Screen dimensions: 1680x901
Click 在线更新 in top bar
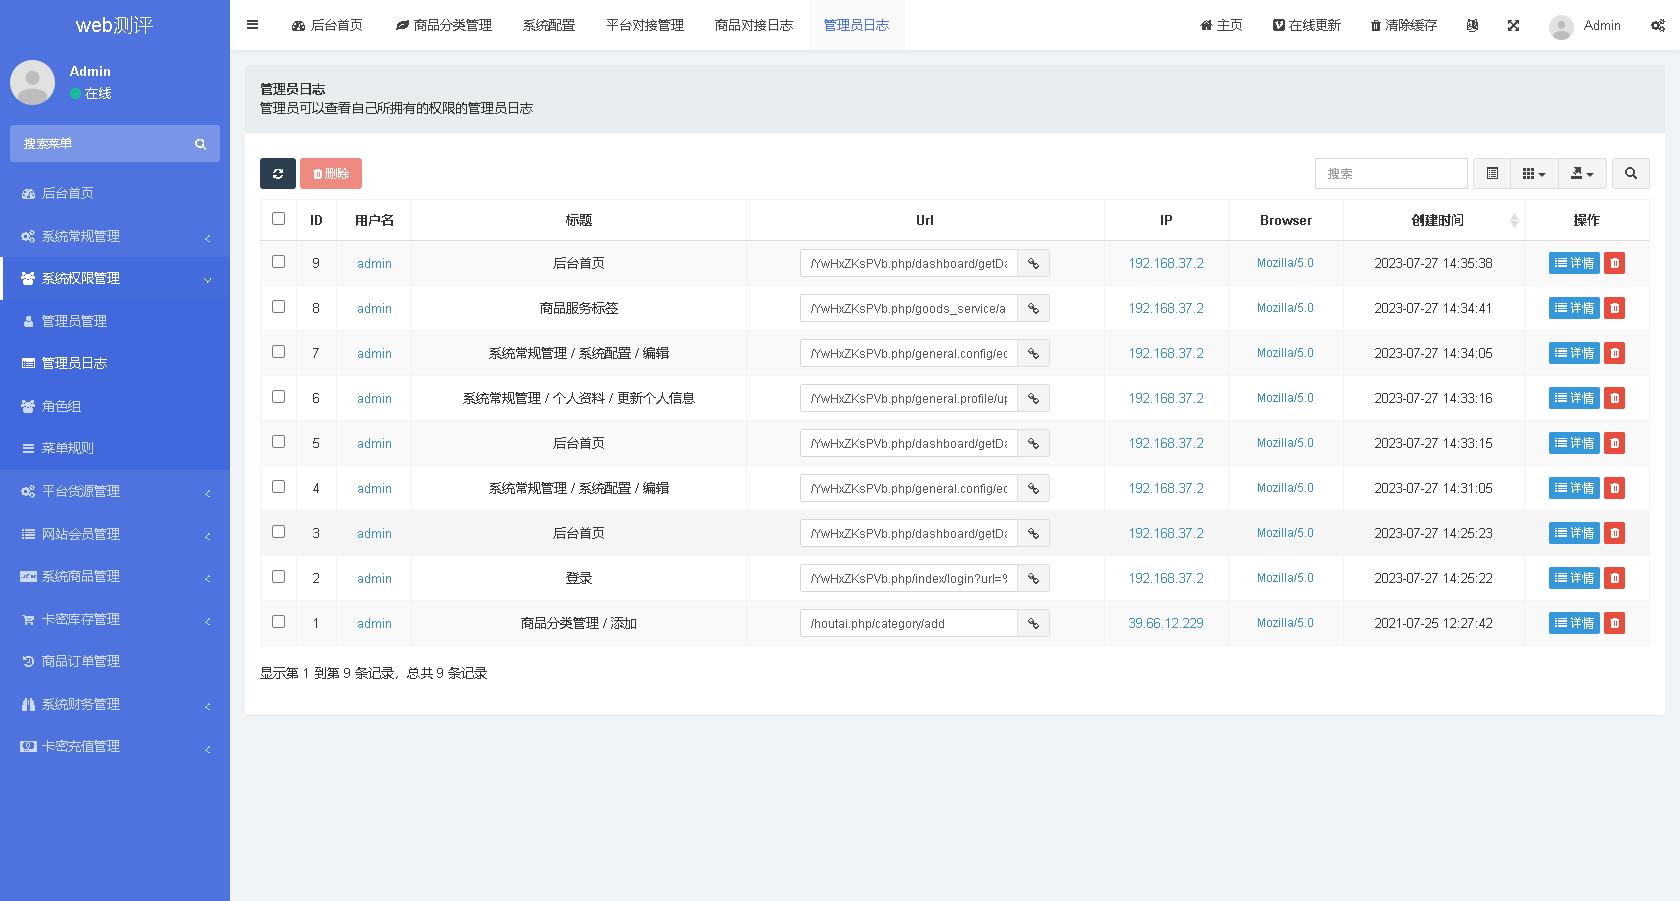tap(1306, 25)
